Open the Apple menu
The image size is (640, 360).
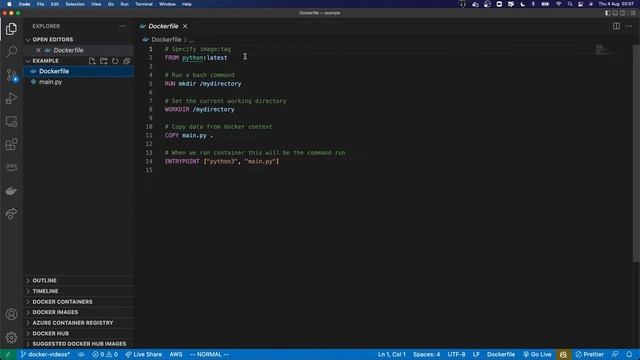click(9, 4)
